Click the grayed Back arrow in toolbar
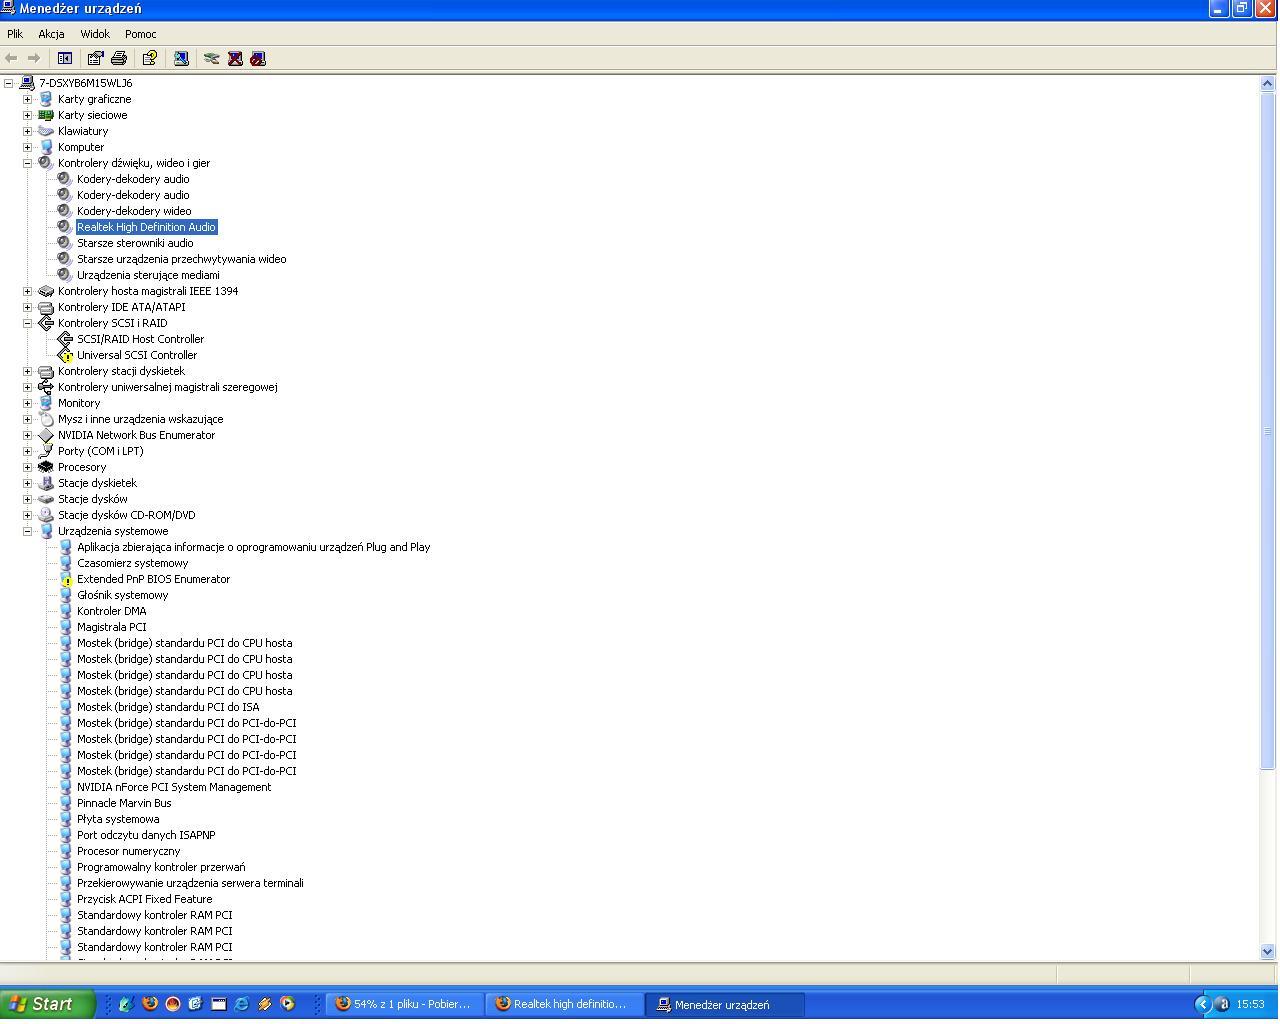 [12, 58]
